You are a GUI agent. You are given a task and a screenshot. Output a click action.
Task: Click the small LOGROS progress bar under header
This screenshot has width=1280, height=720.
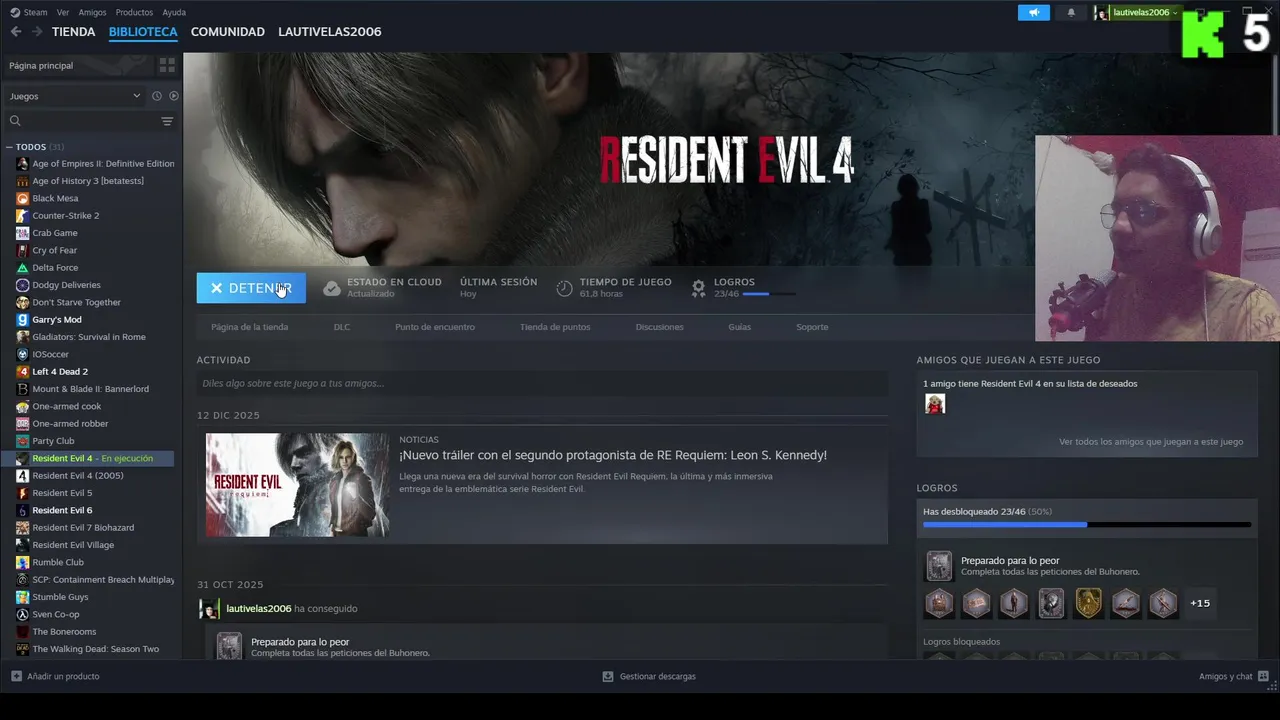[x=769, y=294]
